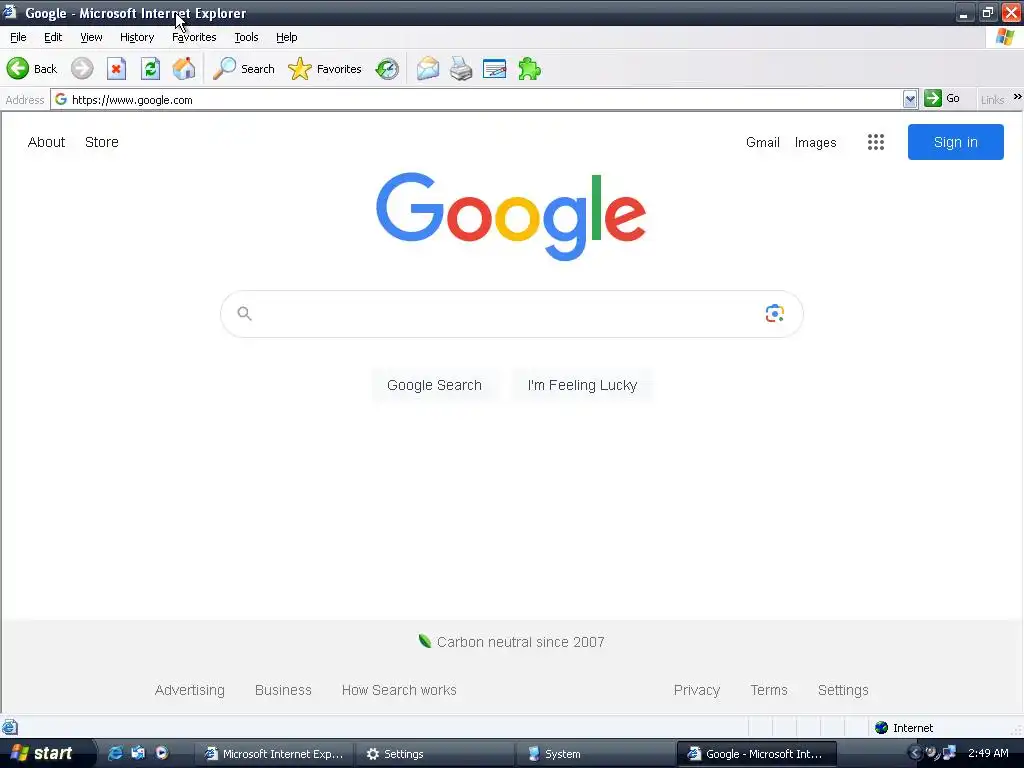Open the Google apps grid icon
Image resolution: width=1024 pixels, height=768 pixels.
pyautogui.click(x=876, y=142)
